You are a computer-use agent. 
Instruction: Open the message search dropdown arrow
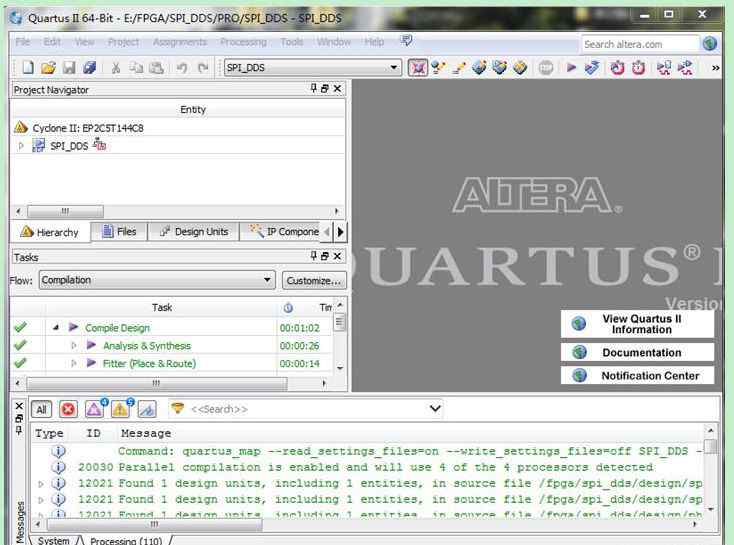(x=435, y=409)
